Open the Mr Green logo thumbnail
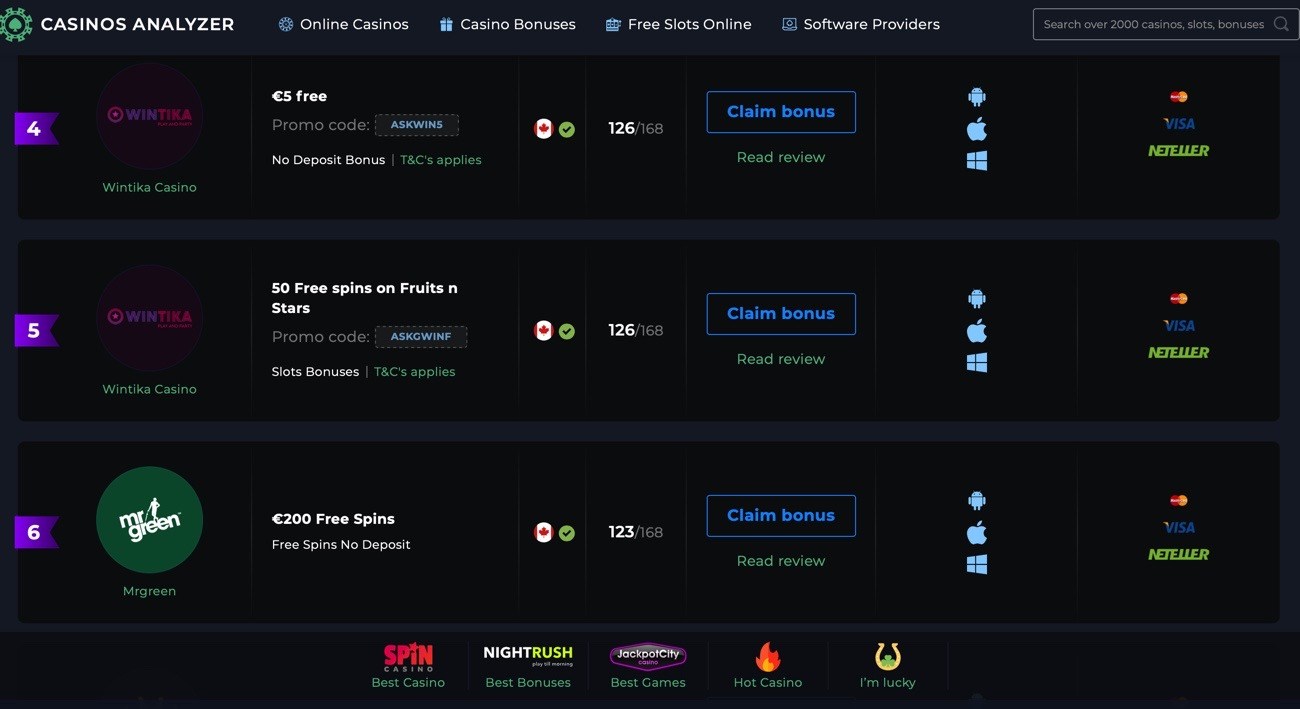This screenshot has height=709, width=1300. [x=150, y=520]
